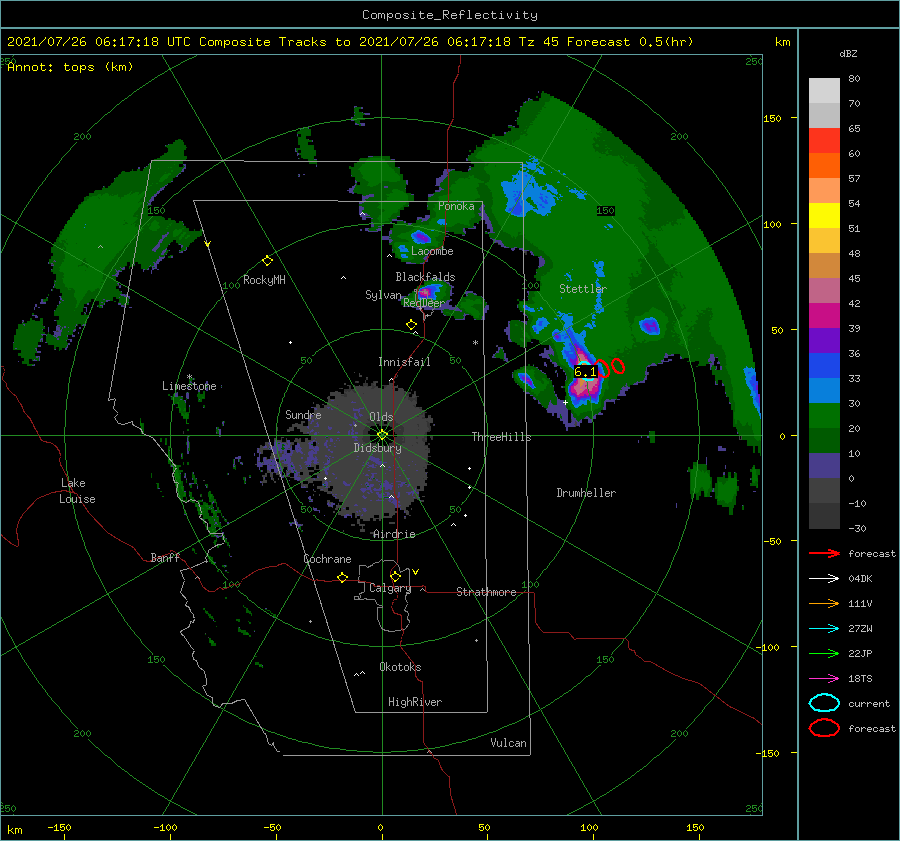Image resolution: width=900 pixels, height=841 pixels.
Task: Click the Airdrie city label
Action: 394,534
